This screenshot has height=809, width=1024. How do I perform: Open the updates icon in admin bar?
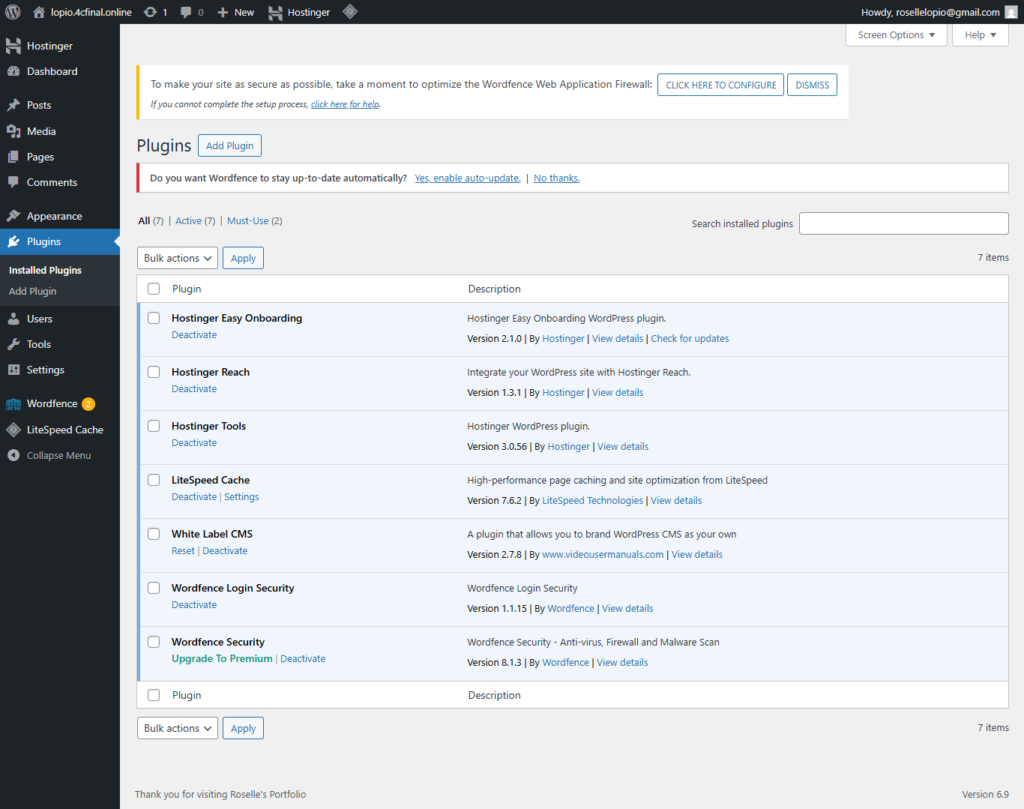150,12
